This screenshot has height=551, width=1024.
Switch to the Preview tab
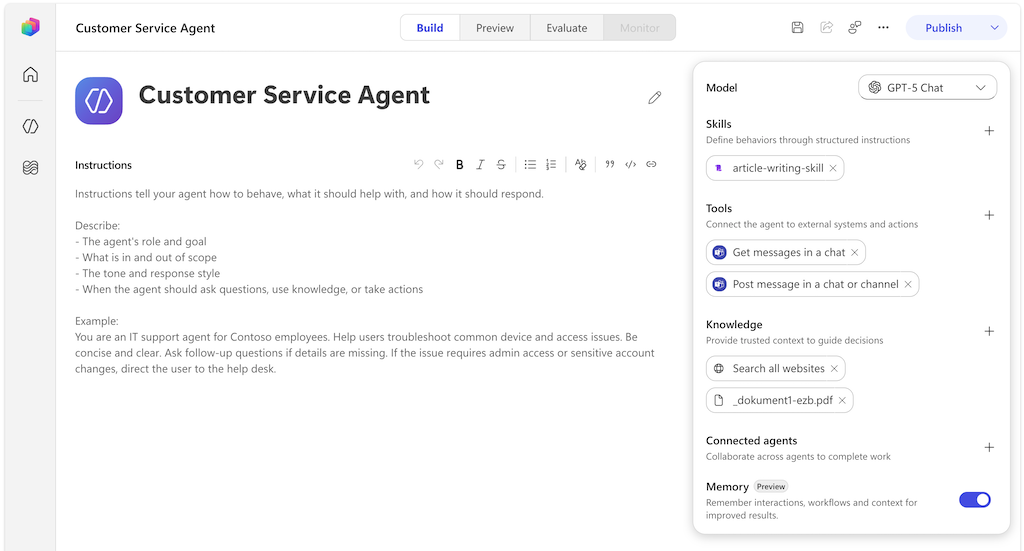coord(494,28)
